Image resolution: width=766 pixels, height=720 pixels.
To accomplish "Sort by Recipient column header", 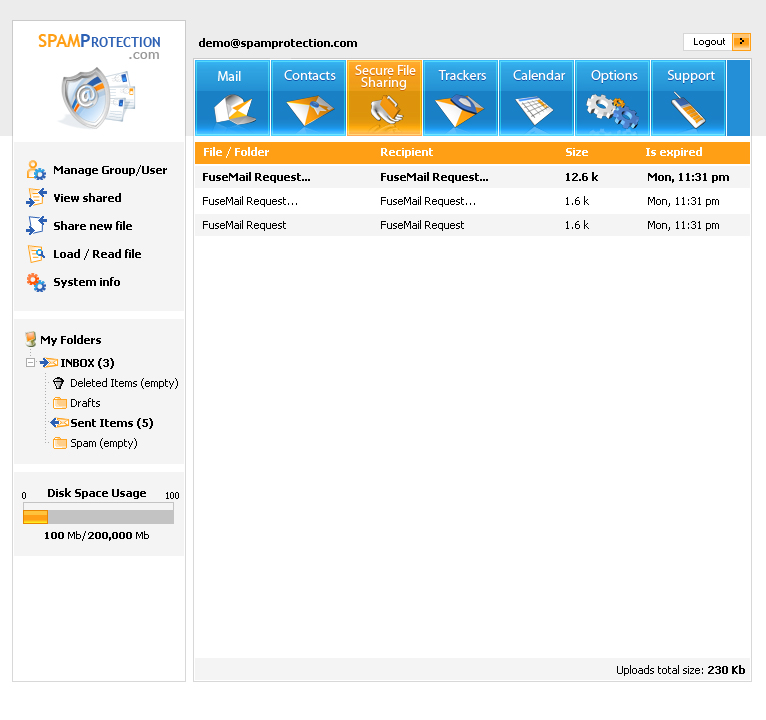I will (406, 152).
